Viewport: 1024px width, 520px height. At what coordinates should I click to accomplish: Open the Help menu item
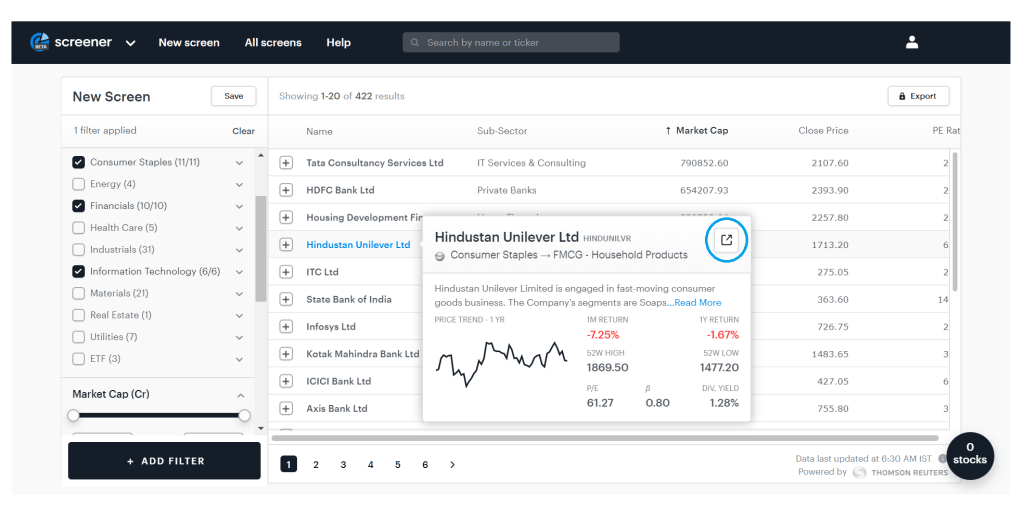tap(338, 43)
